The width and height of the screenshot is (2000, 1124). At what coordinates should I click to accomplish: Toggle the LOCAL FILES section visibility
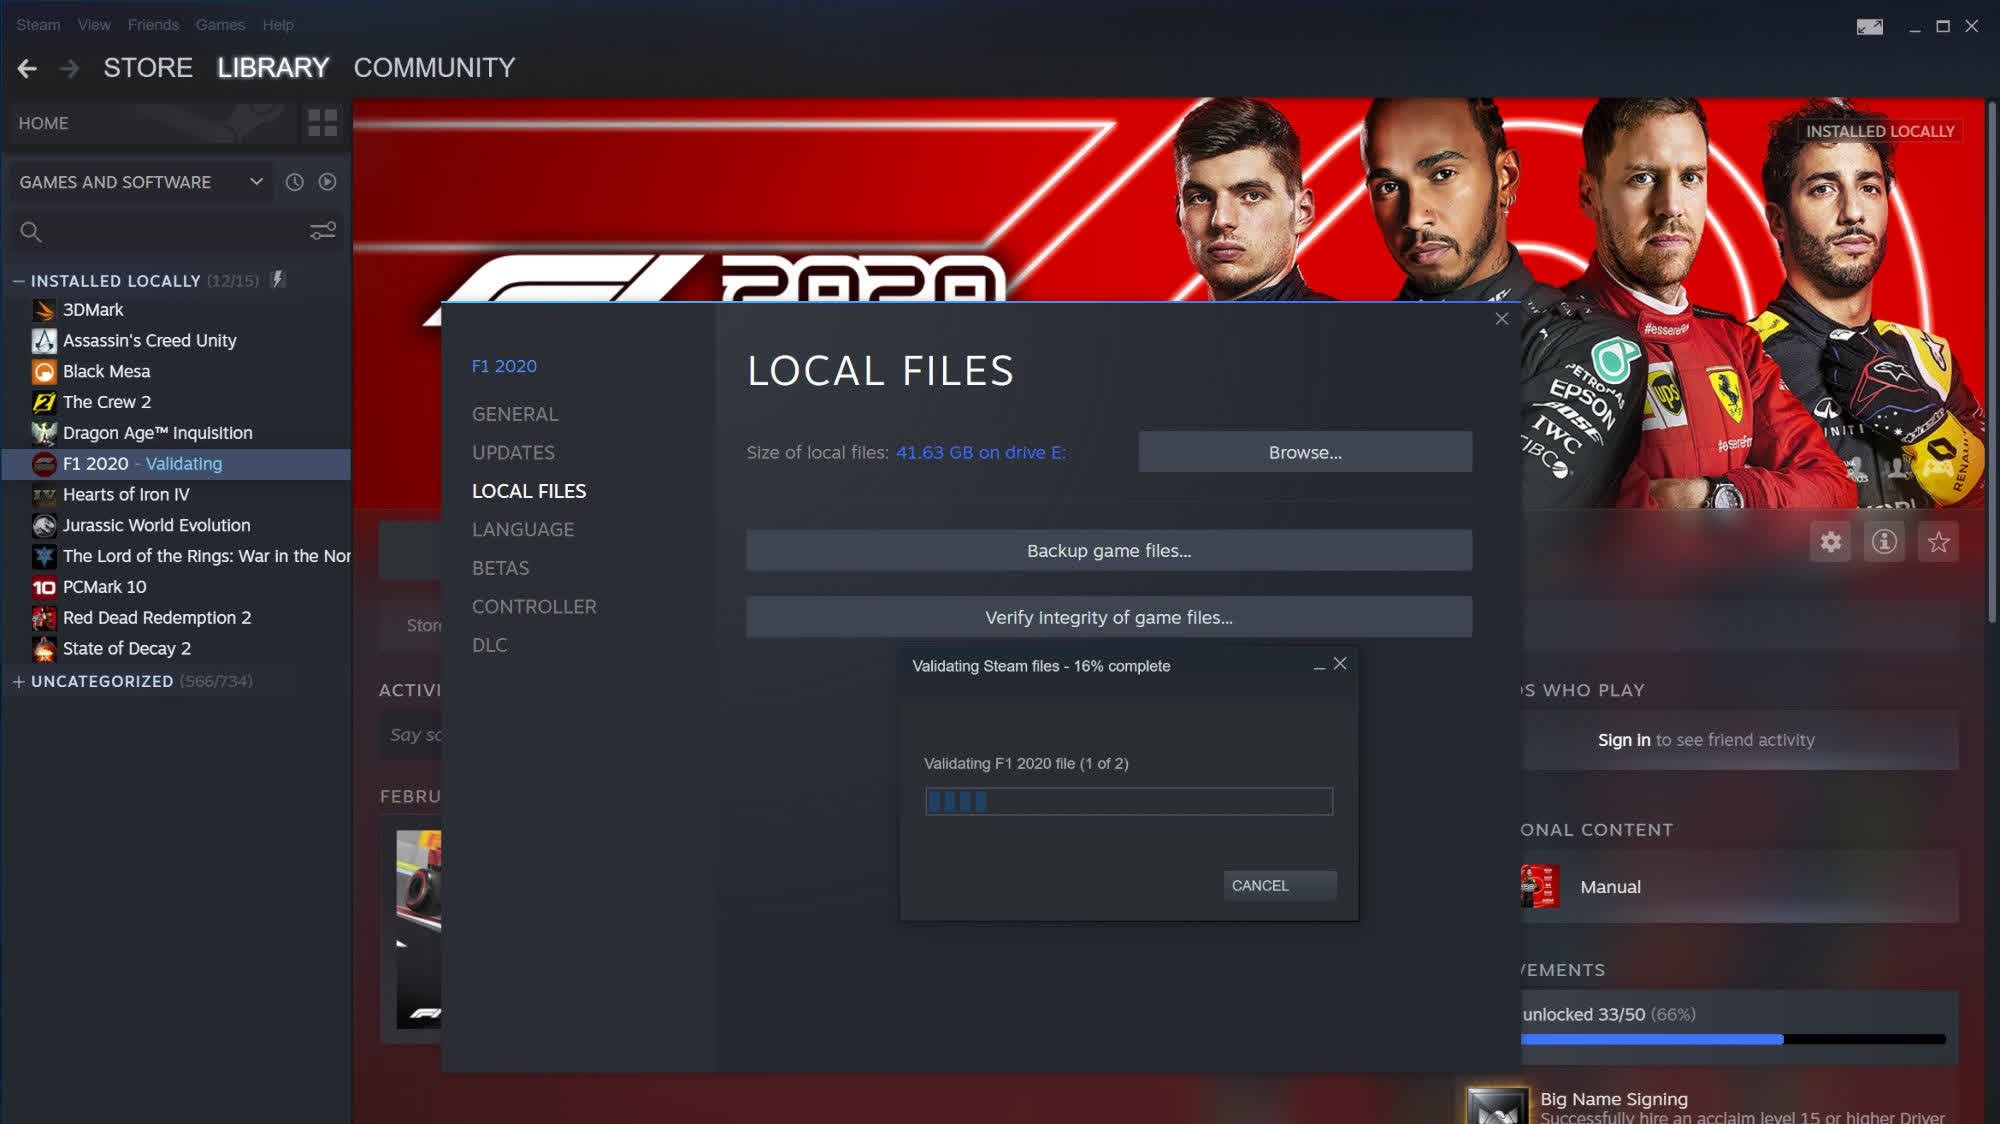pos(527,491)
